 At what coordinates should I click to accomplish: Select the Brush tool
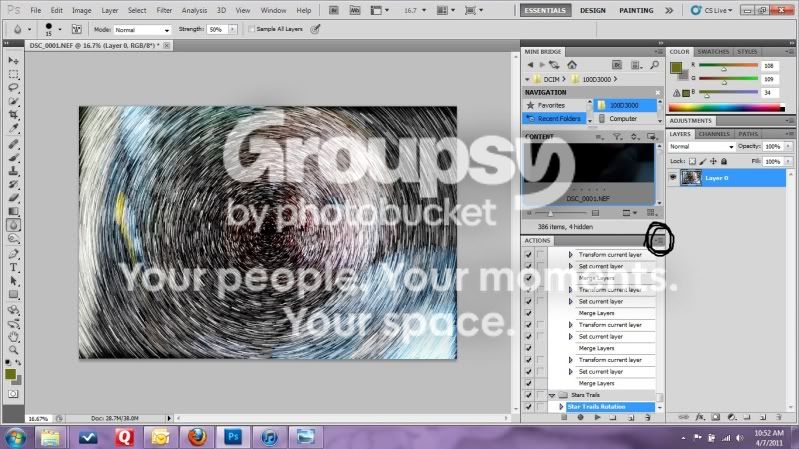coord(13,157)
